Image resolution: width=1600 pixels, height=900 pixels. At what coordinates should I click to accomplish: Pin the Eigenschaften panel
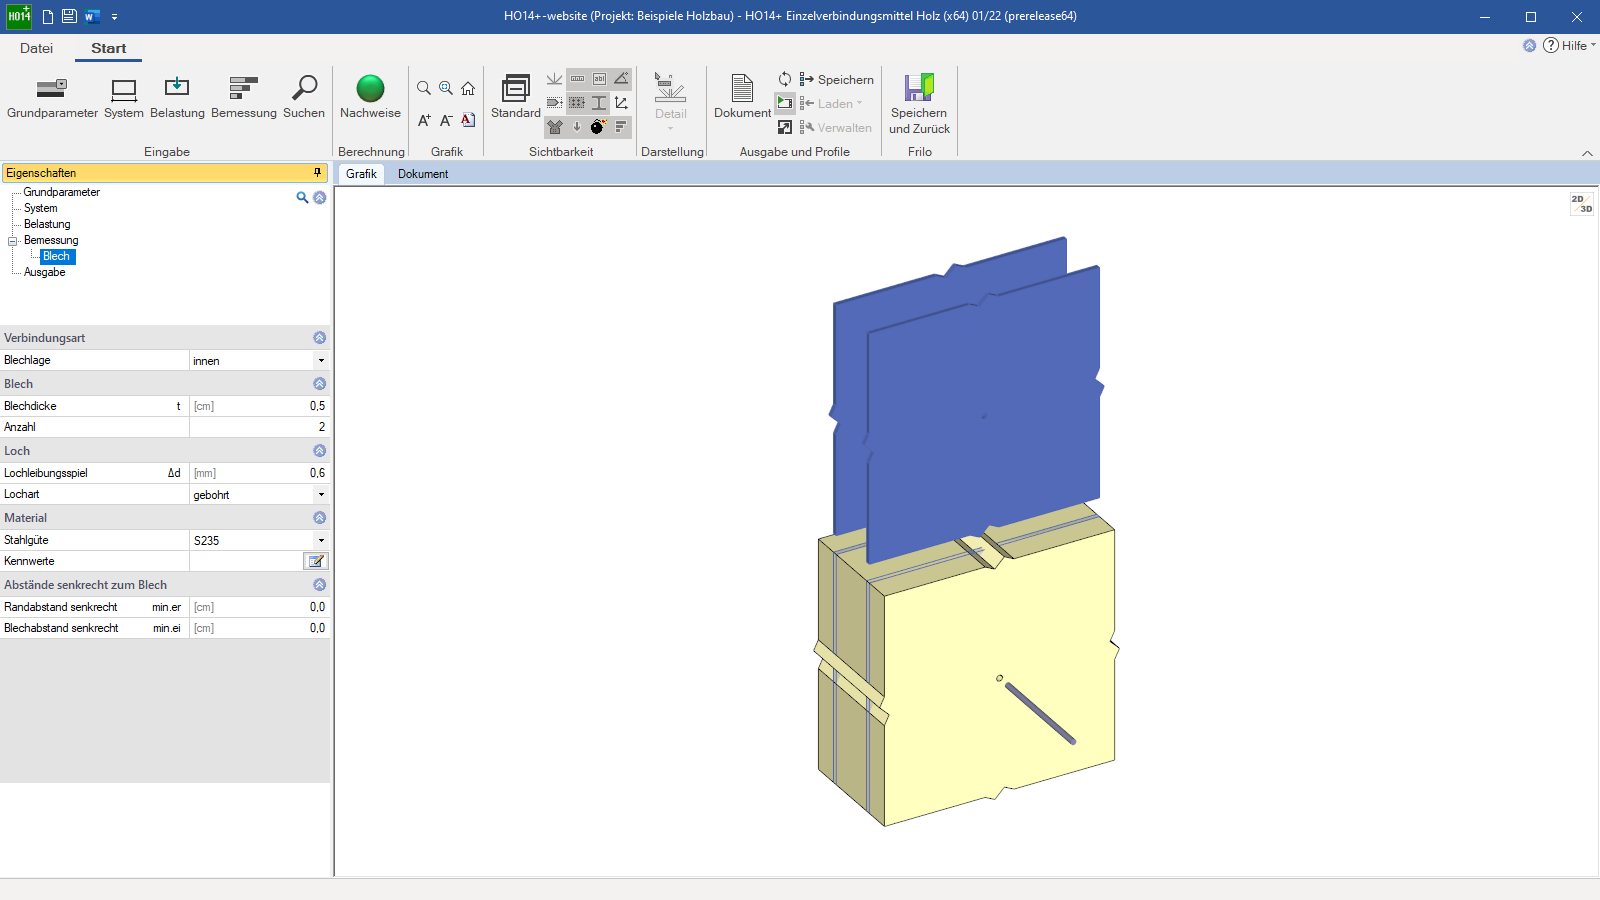pyautogui.click(x=318, y=173)
